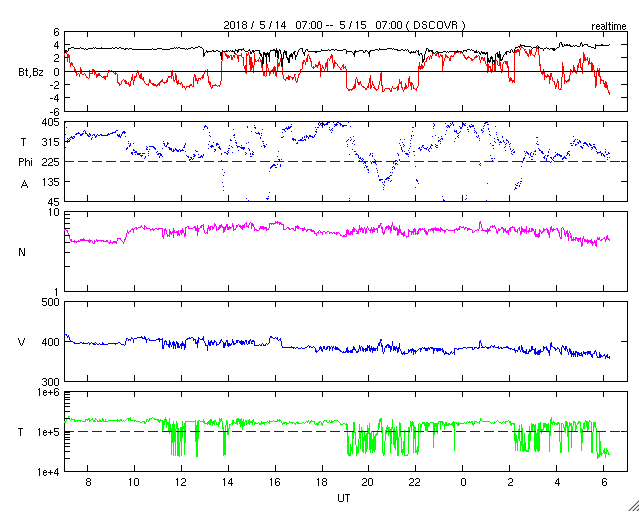Click the 'UT' x-axis label

point(344,498)
